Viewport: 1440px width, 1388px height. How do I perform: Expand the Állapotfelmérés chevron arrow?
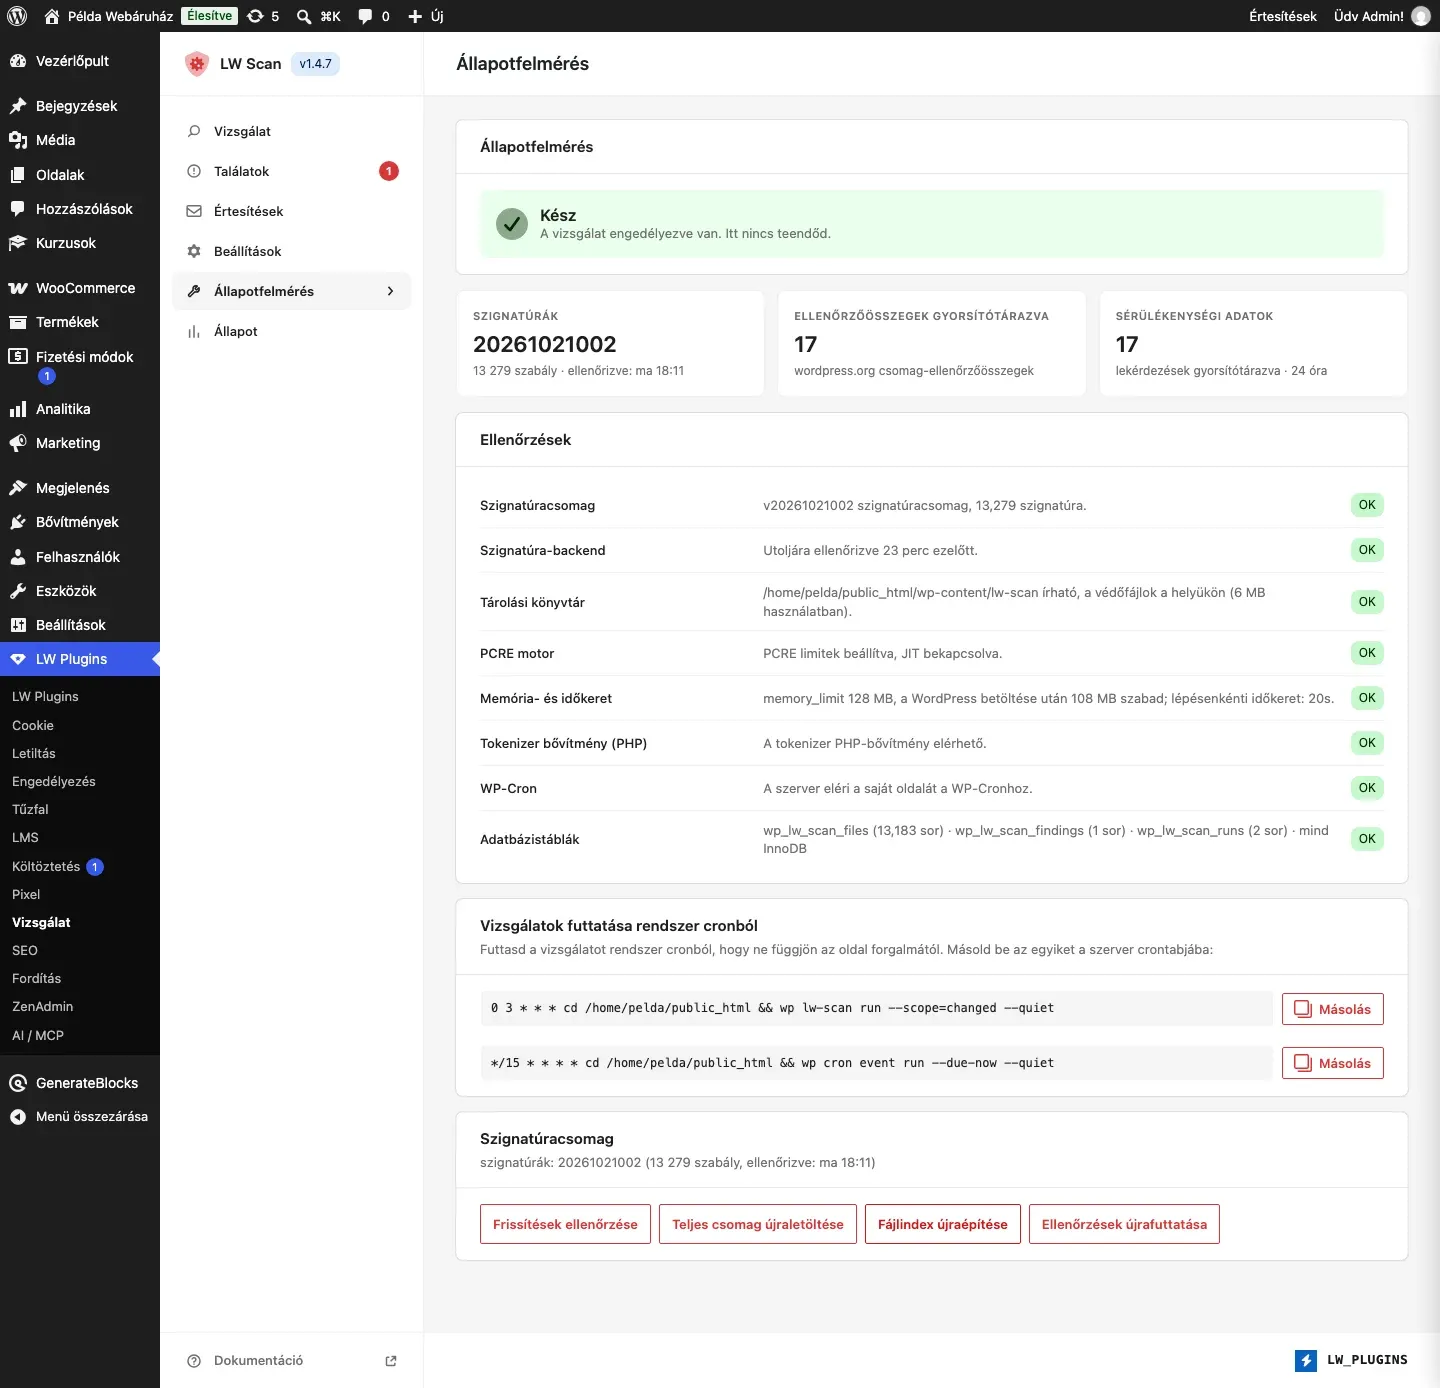(x=390, y=291)
